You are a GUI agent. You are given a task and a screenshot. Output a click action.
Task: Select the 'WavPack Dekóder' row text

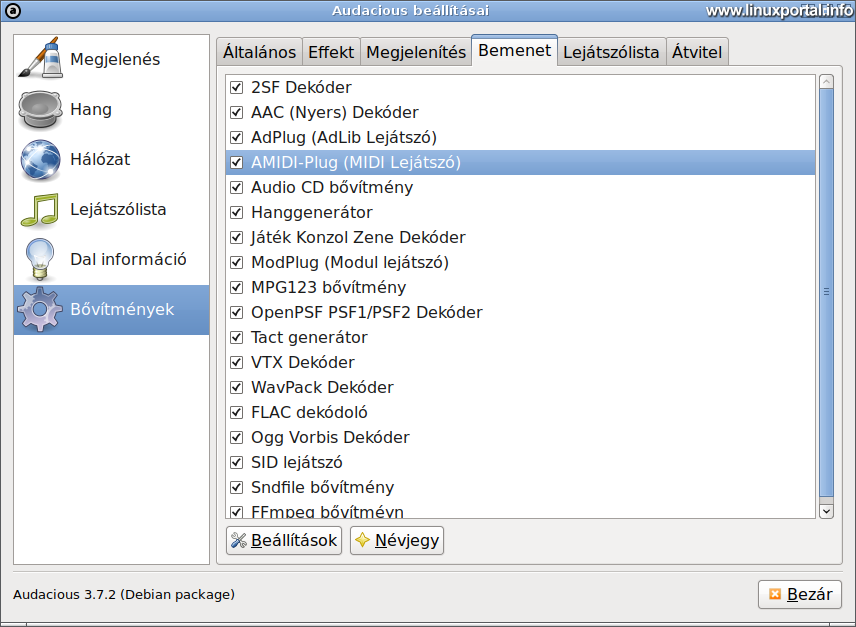(x=322, y=387)
